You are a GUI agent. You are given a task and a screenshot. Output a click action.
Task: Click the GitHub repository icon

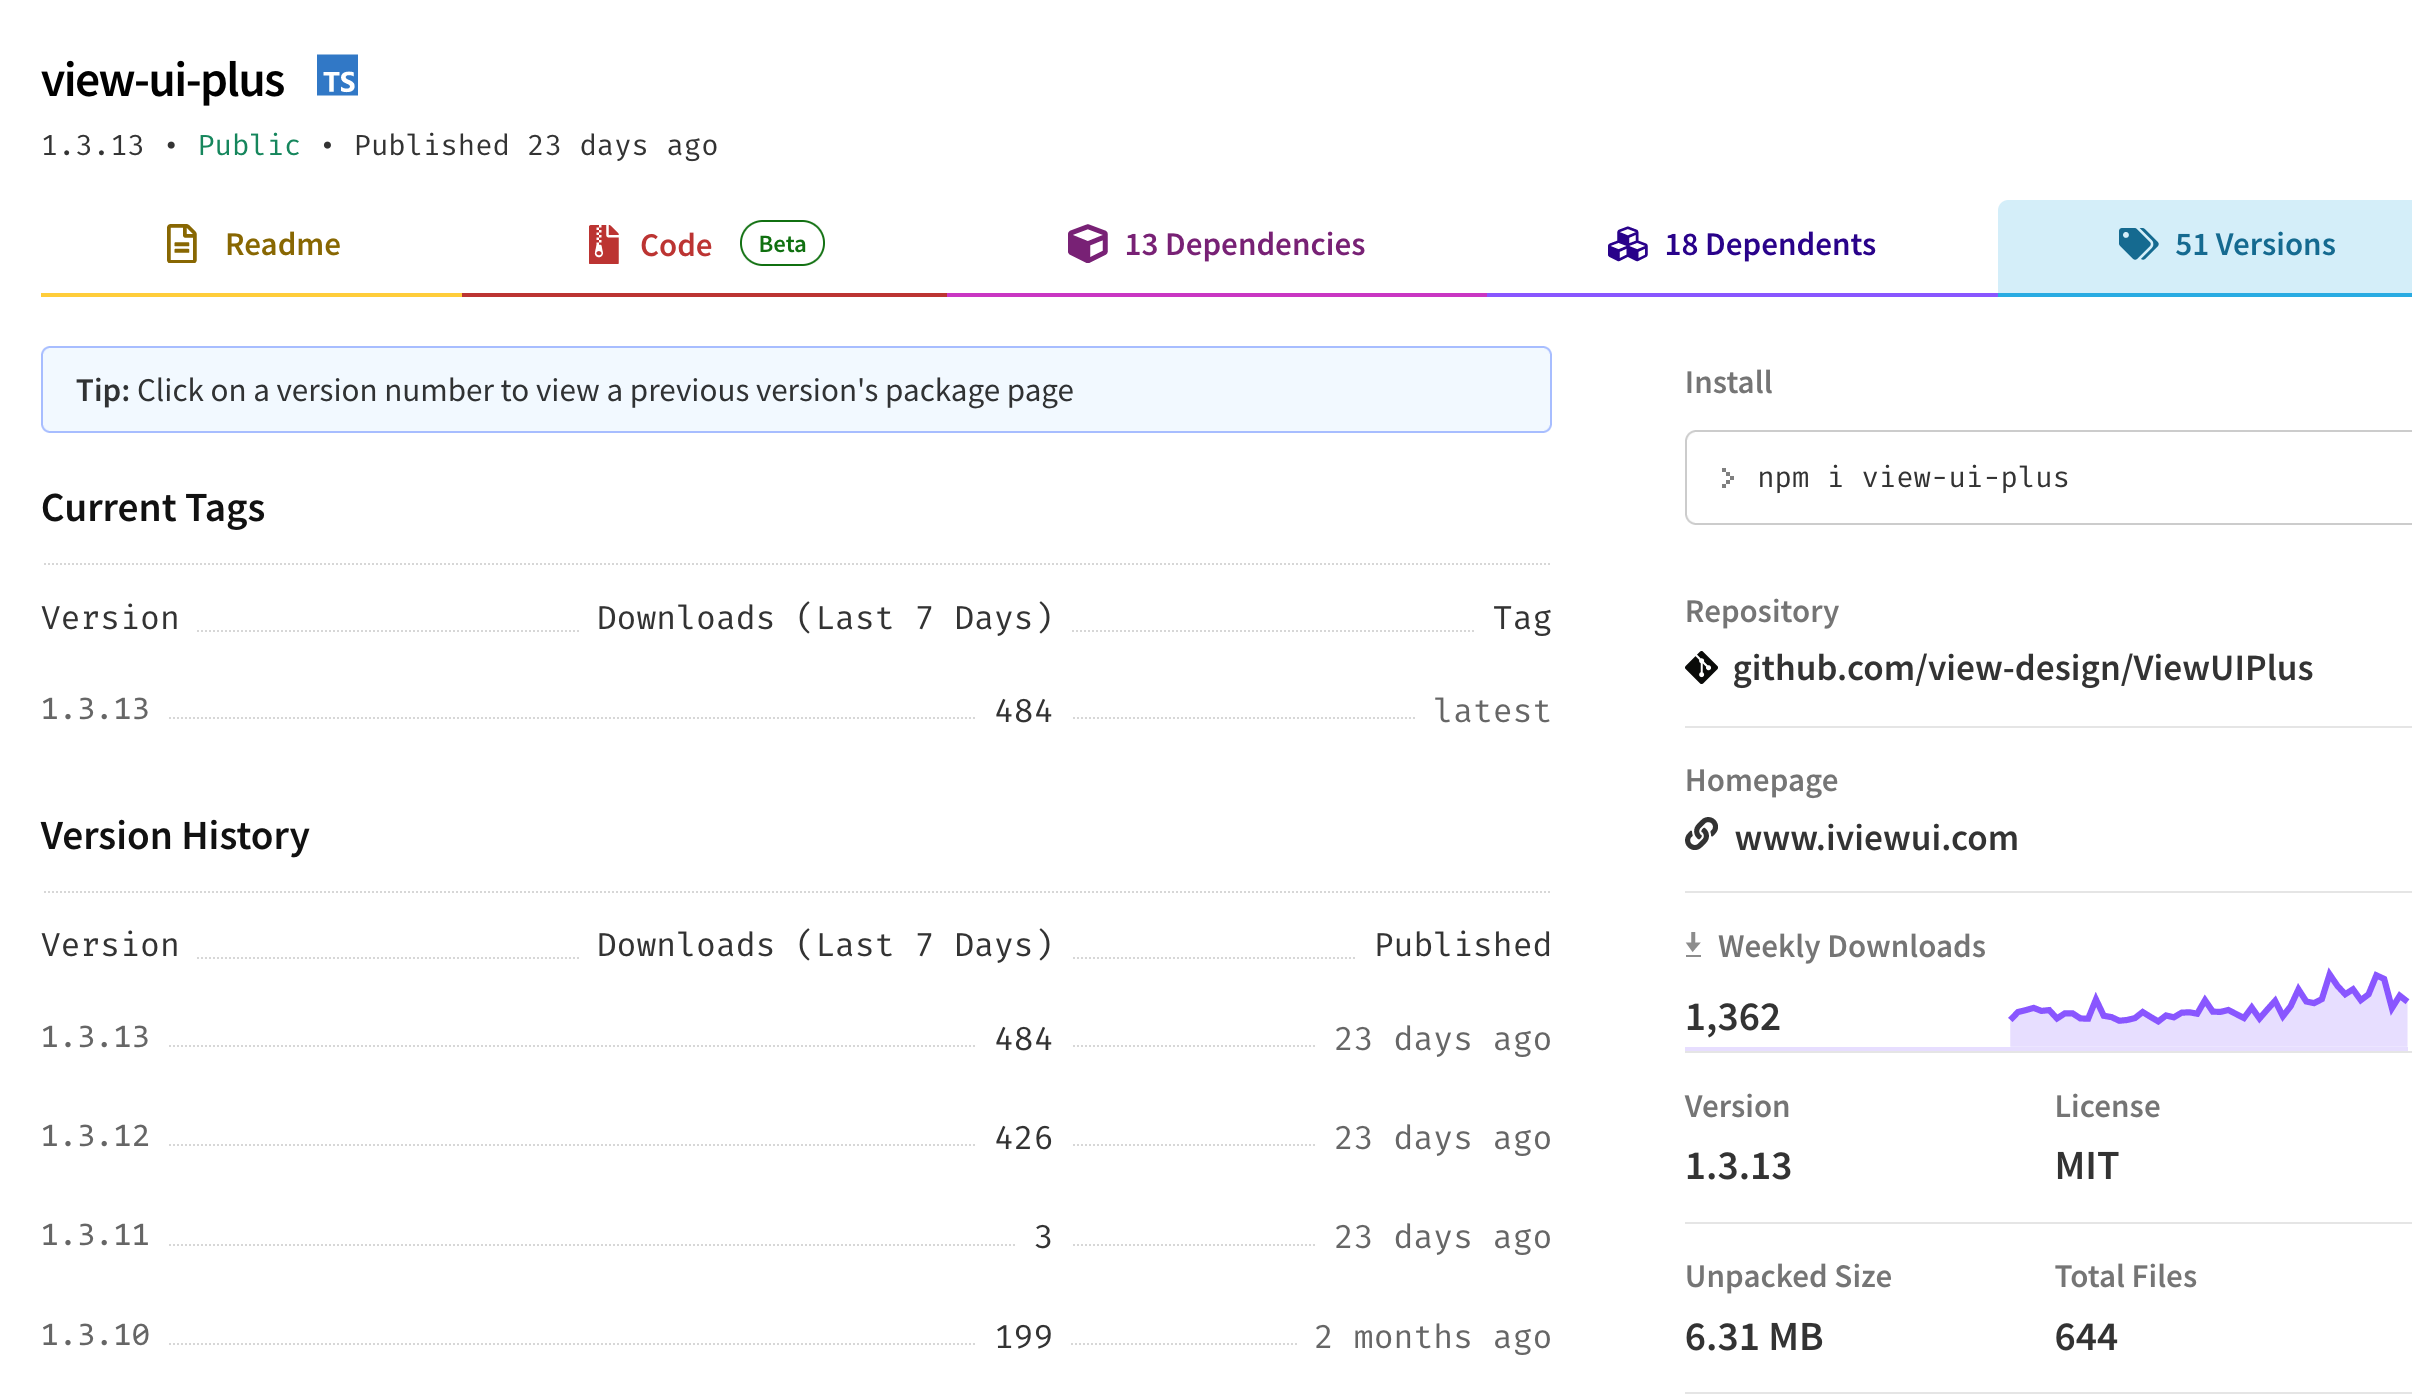(x=1703, y=667)
